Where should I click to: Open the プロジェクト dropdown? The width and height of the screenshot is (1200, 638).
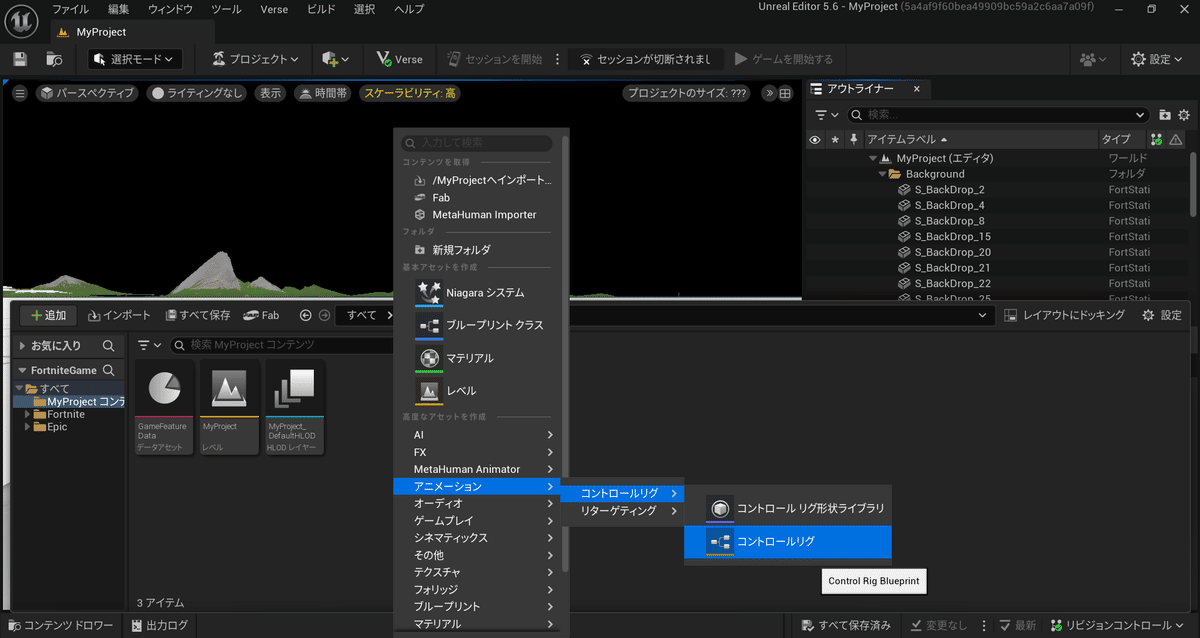255,60
